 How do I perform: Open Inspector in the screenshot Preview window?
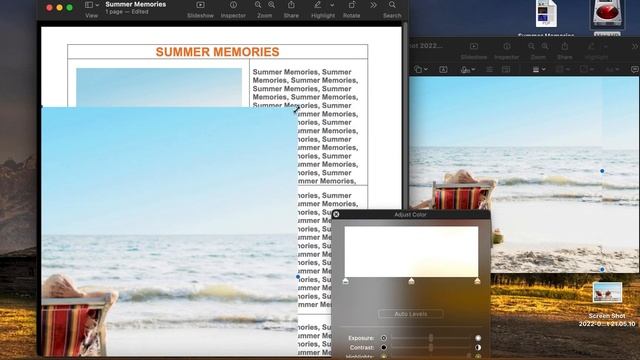tap(507, 47)
